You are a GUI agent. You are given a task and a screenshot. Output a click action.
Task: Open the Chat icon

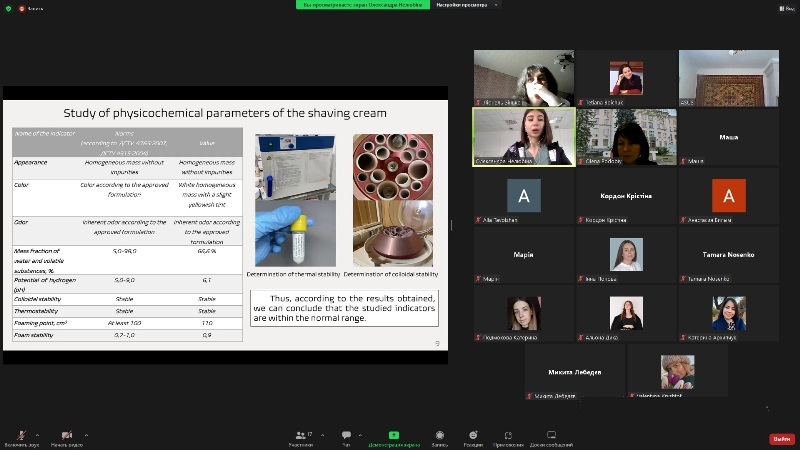346,435
